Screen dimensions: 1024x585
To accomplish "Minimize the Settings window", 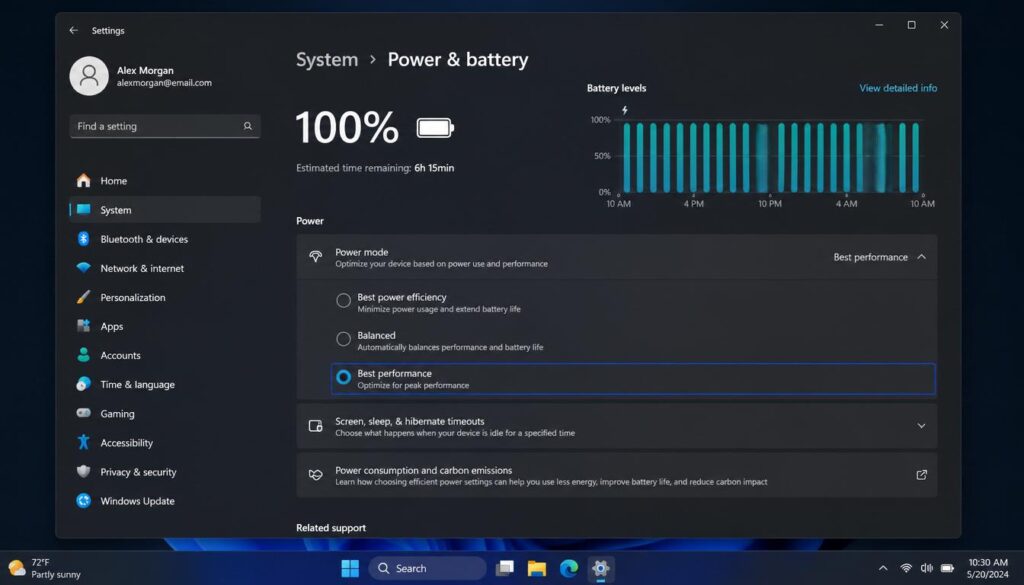I will (879, 25).
